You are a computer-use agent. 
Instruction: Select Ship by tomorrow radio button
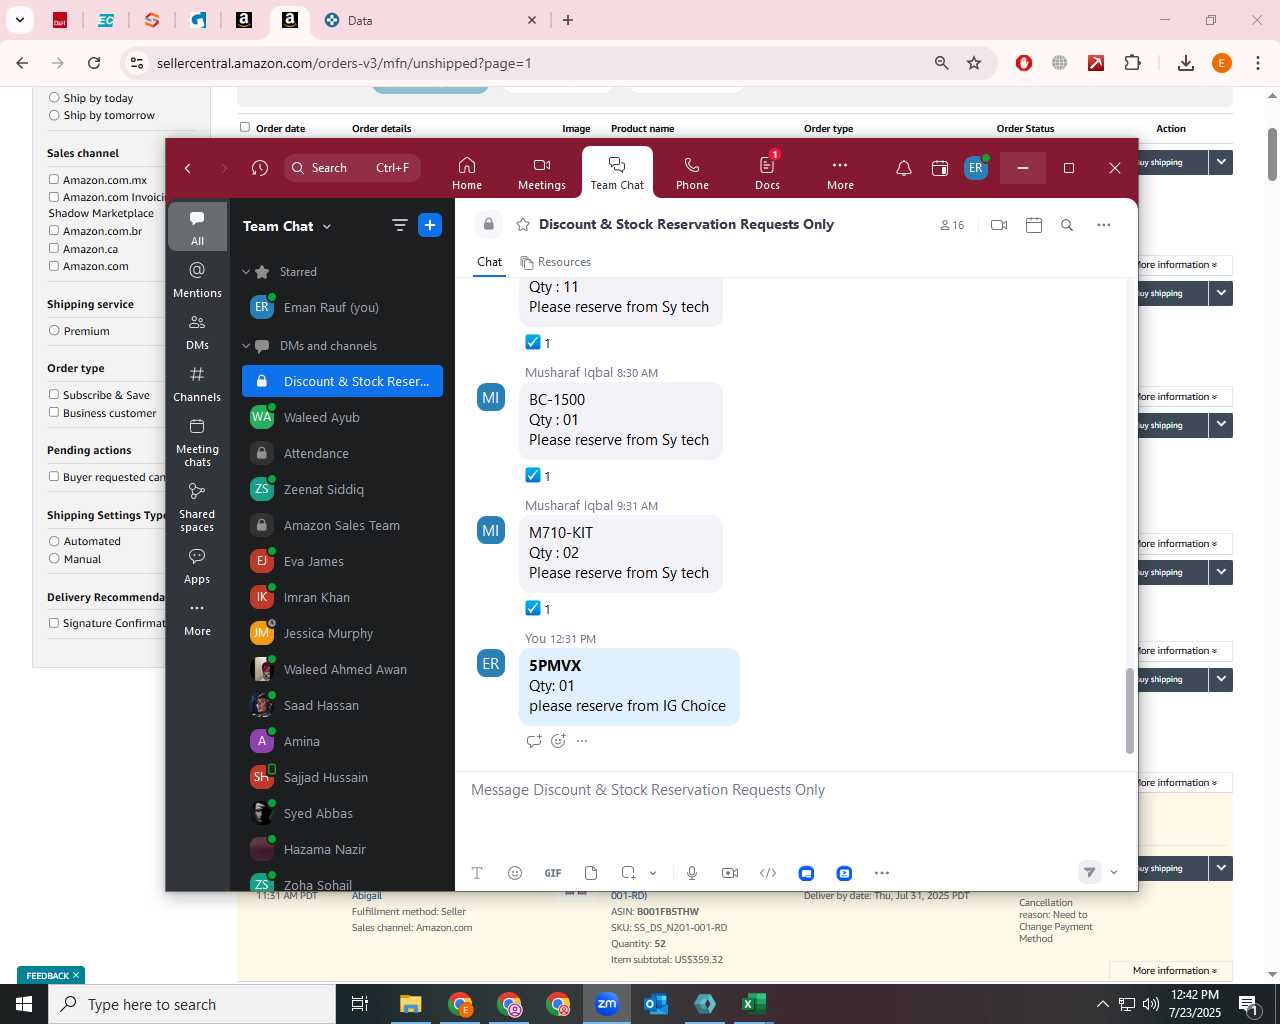click(54, 115)
